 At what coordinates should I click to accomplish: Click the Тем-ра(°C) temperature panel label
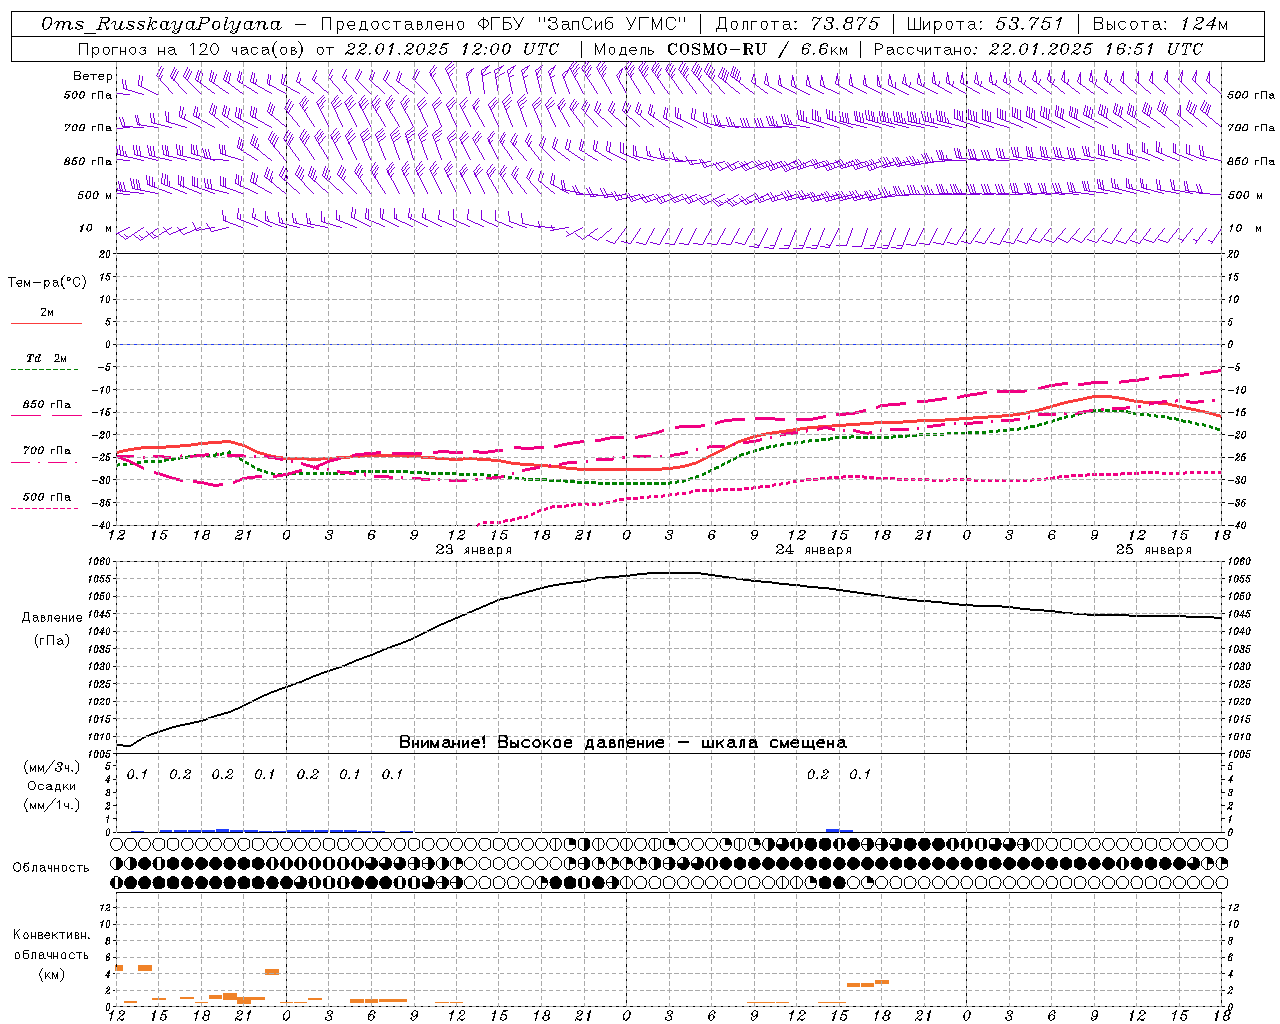[47, 282]
